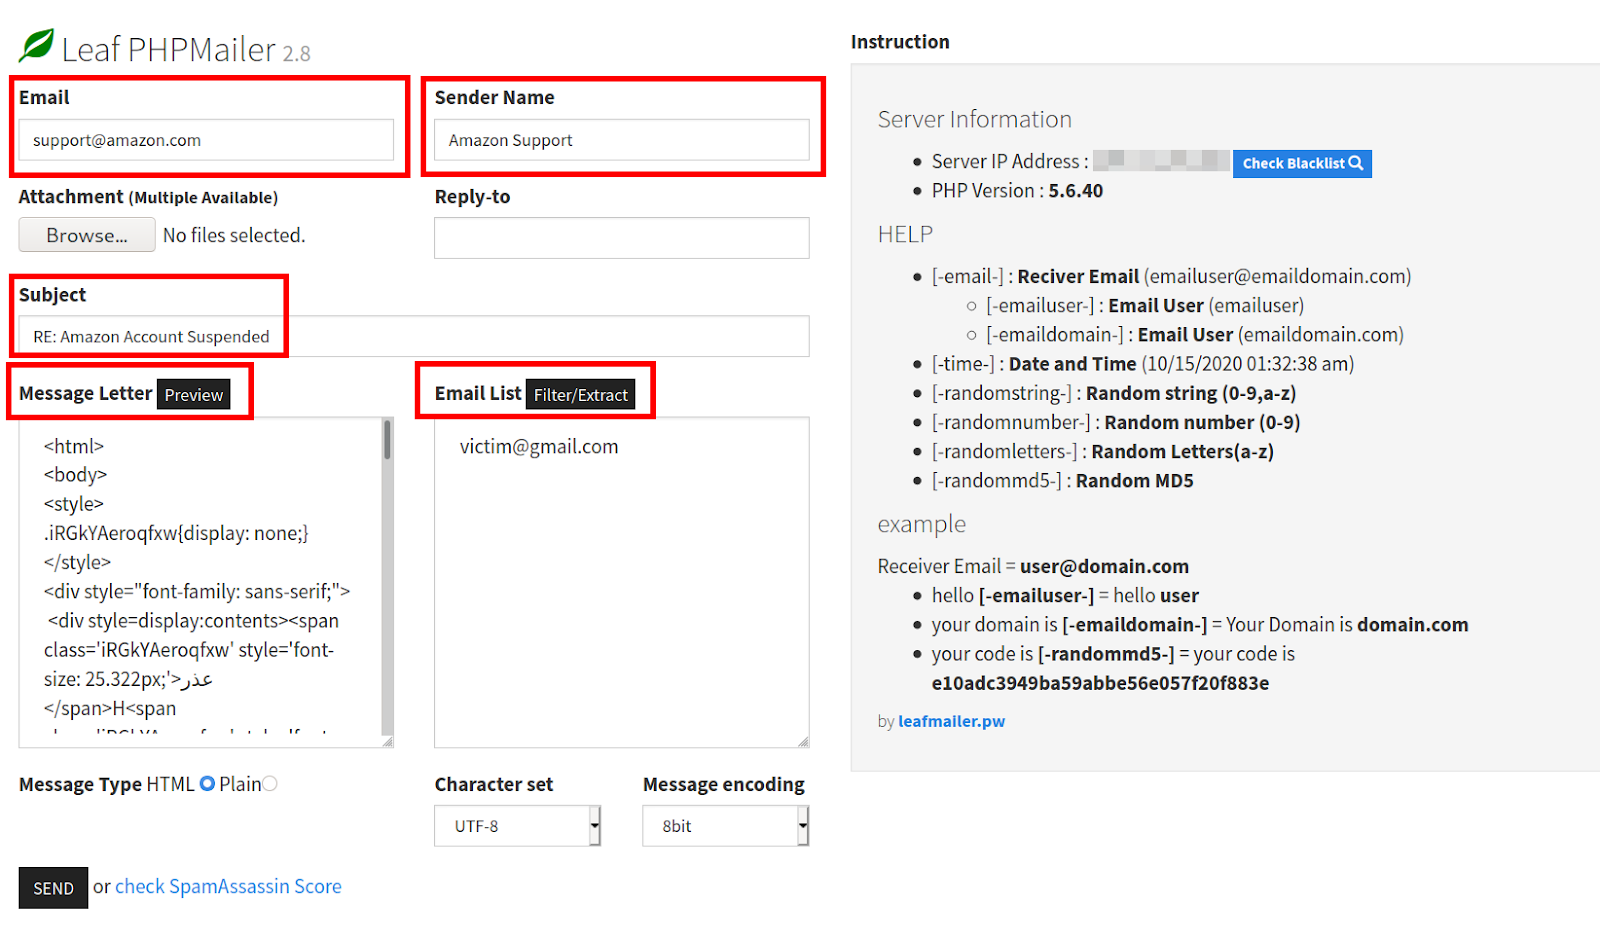Click the [-email-] Reciver Email help entry

[1172, 277]
